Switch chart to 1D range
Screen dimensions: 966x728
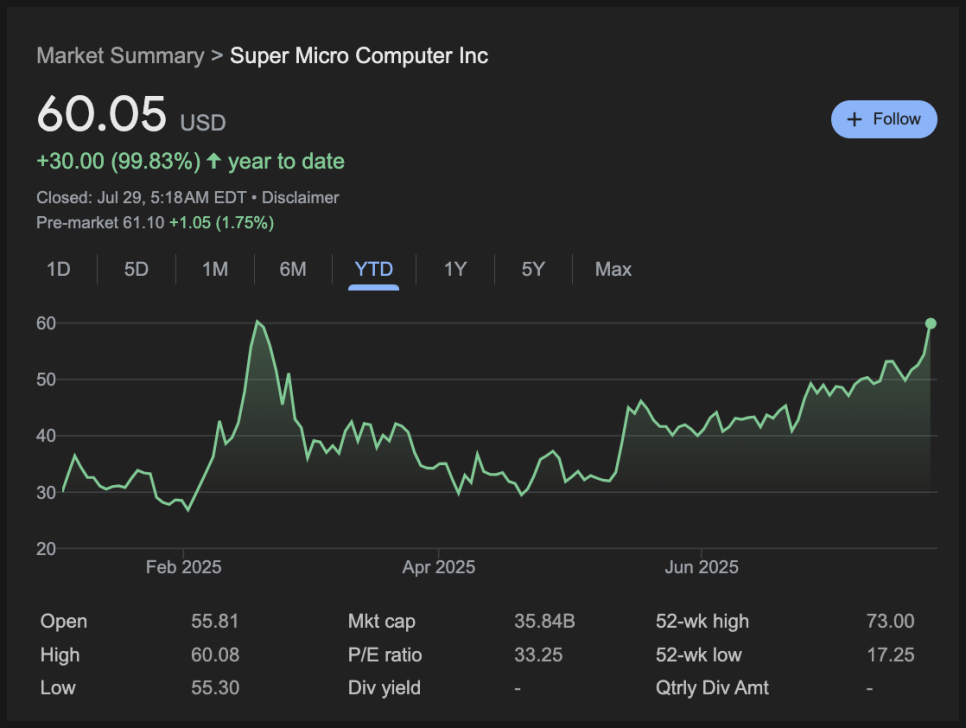tap(59, 269)
